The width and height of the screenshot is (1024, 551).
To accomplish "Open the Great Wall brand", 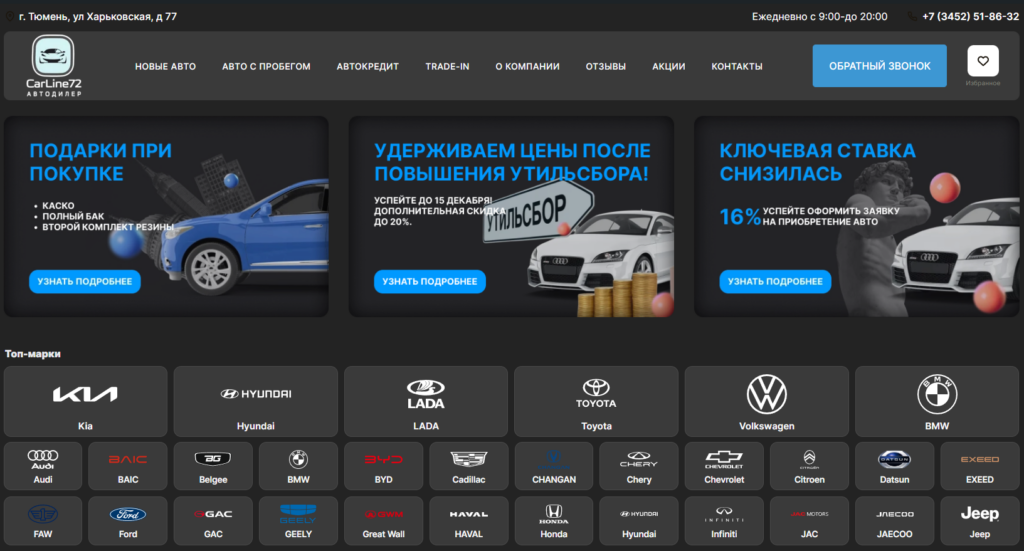I will click(x=384, y=521).
